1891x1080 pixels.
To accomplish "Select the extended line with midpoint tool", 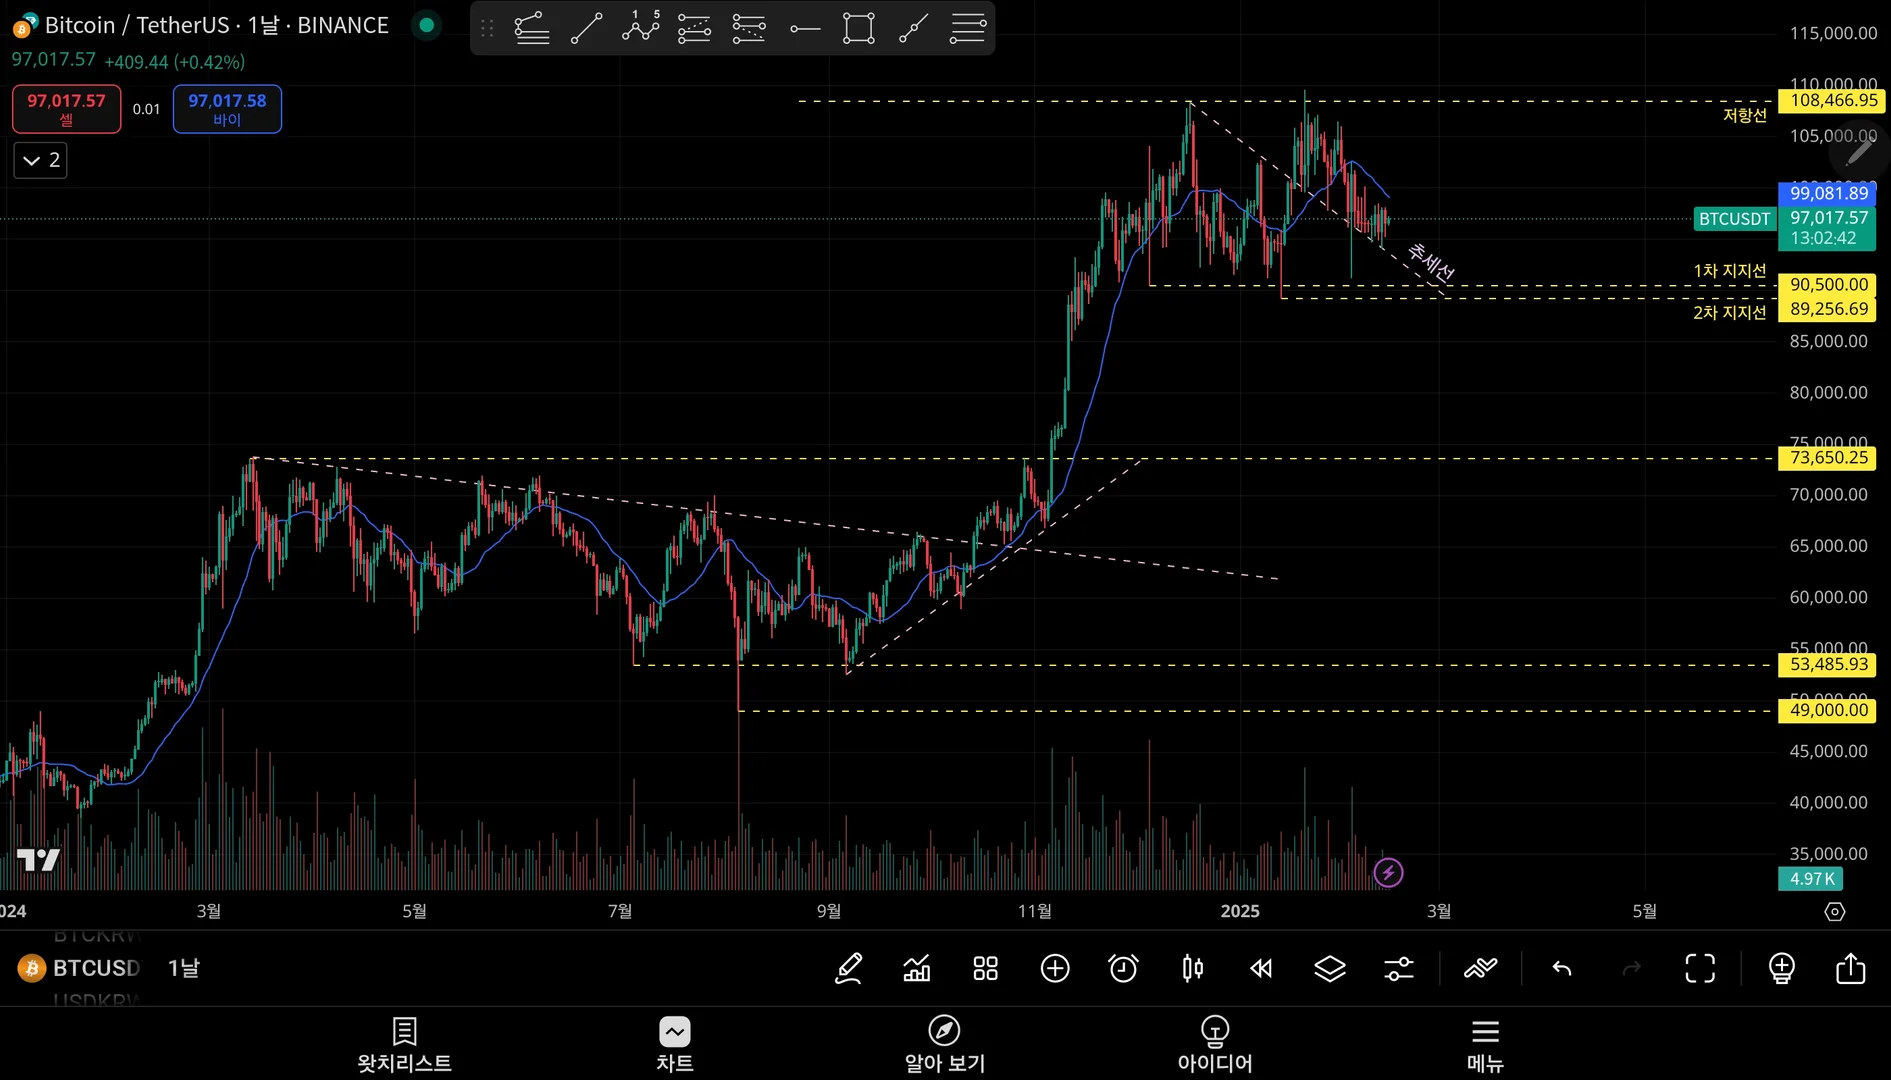I will (x=913, y=28).
